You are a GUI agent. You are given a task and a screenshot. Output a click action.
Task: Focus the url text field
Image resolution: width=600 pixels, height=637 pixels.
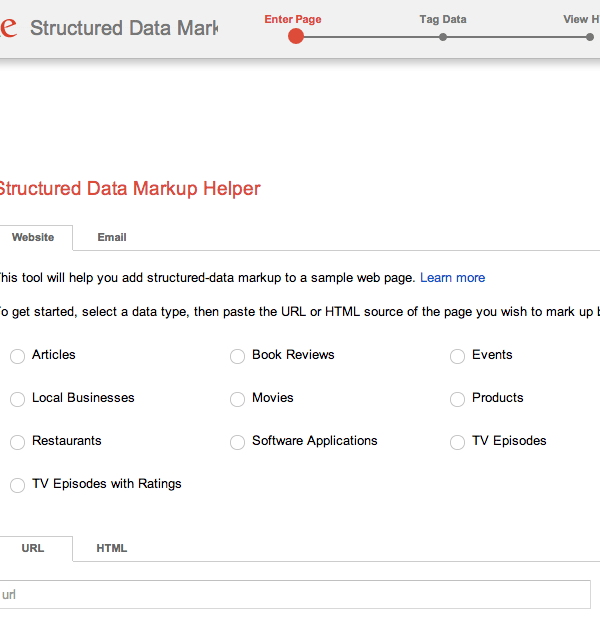point(295,595)
